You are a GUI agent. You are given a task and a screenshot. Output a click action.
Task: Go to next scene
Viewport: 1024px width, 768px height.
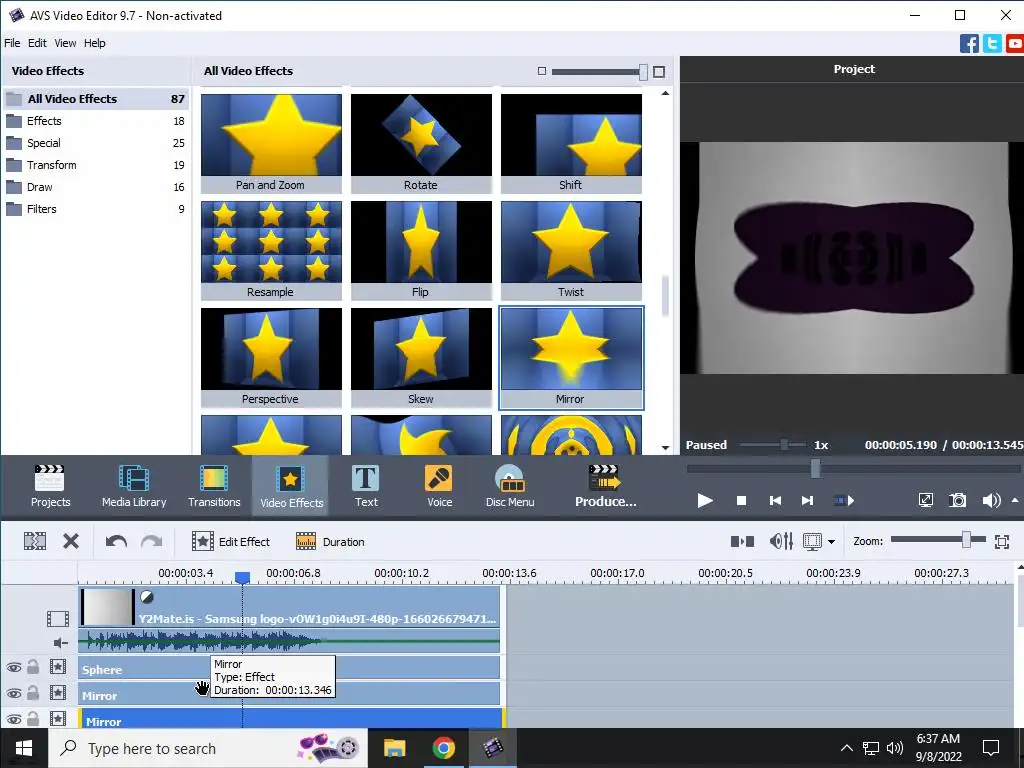844,501
